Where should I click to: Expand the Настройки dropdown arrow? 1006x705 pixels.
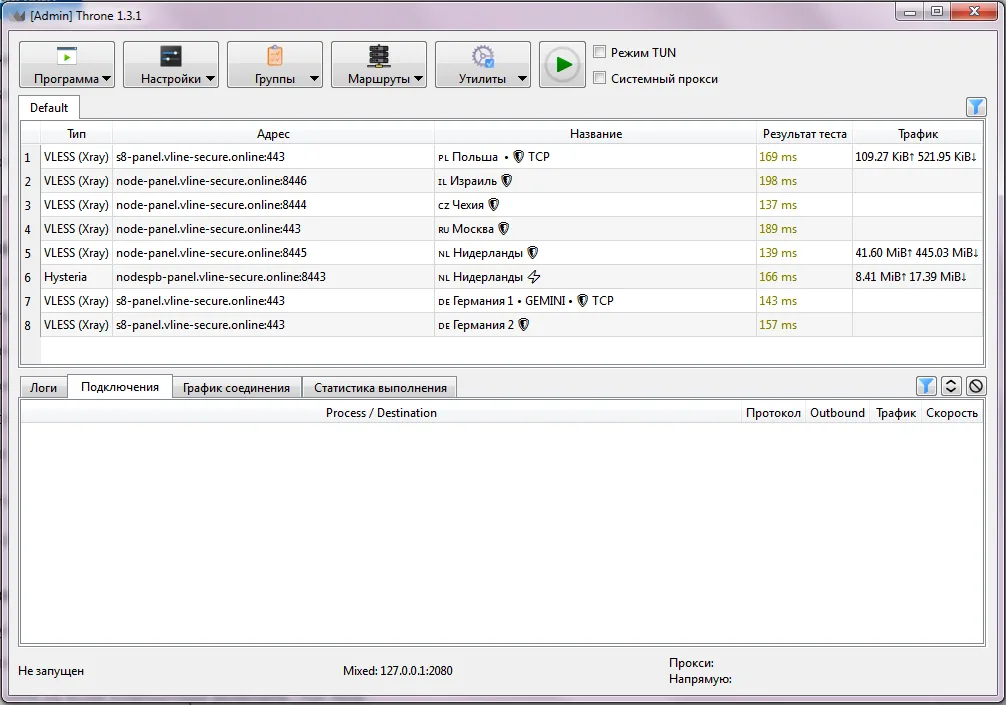(210, 79)
